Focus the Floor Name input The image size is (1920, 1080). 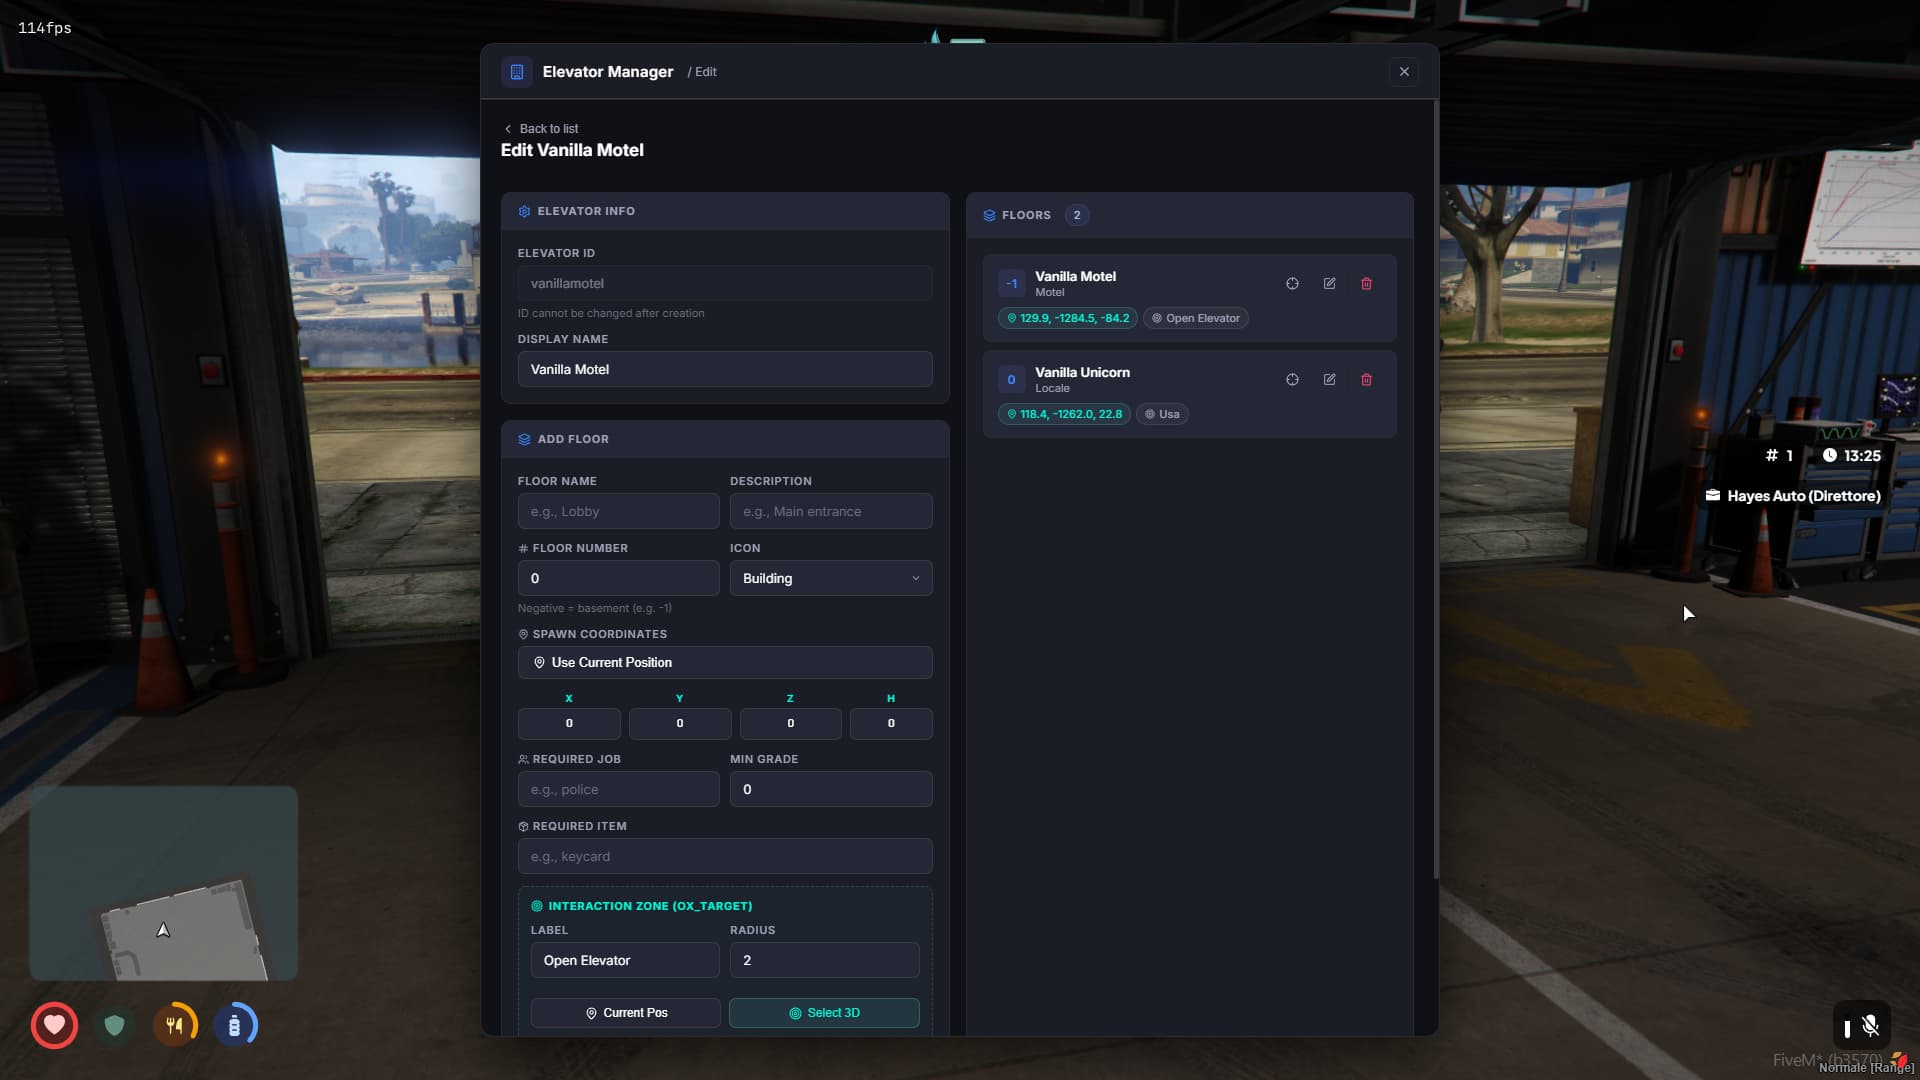coord(618,511)
